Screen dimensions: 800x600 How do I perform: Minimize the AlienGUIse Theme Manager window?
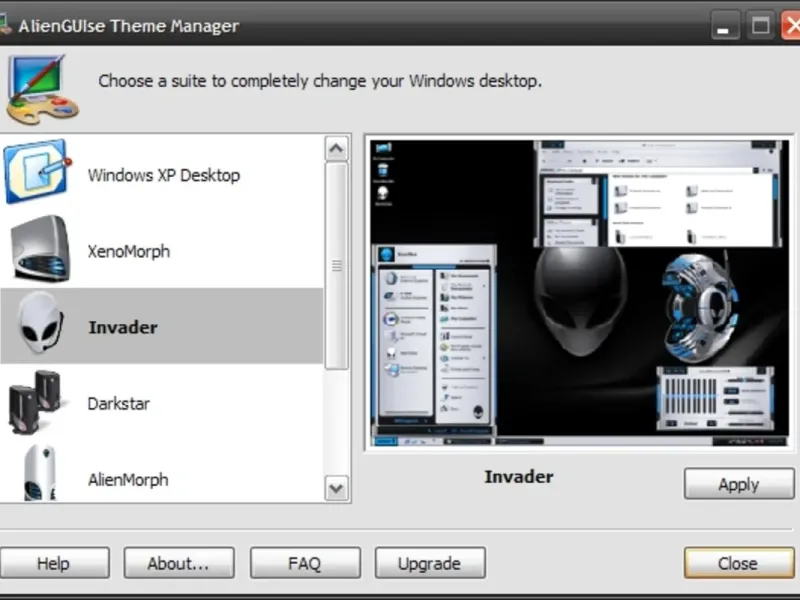[724, 26]
